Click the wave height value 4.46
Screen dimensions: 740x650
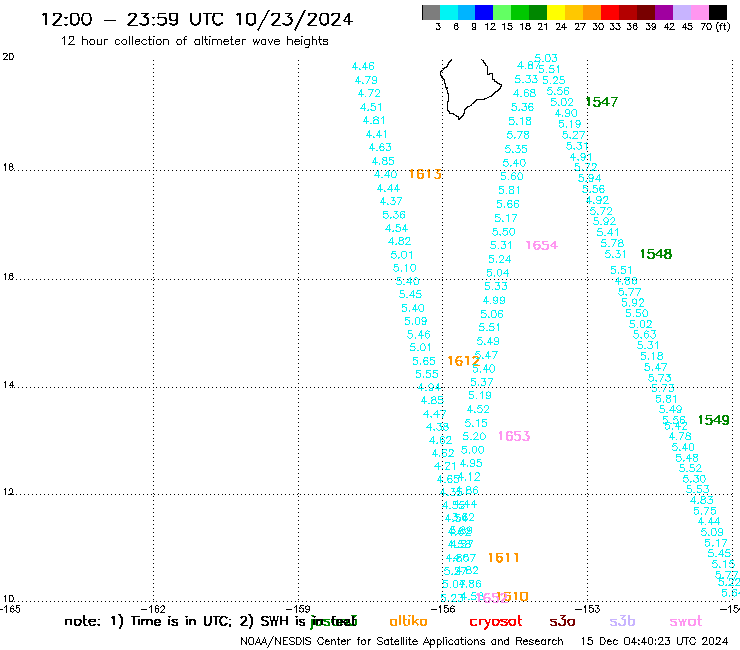363,66
